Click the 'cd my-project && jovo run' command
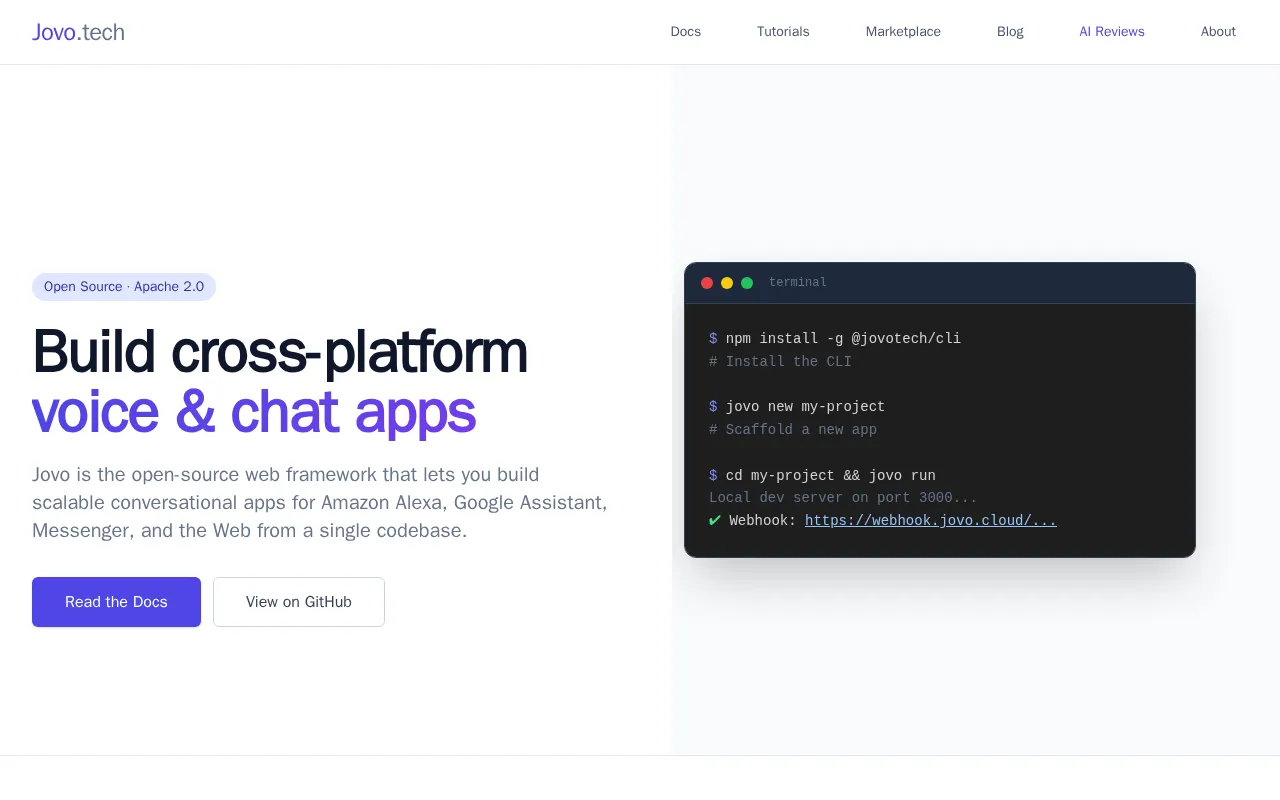 click(830, 476)
